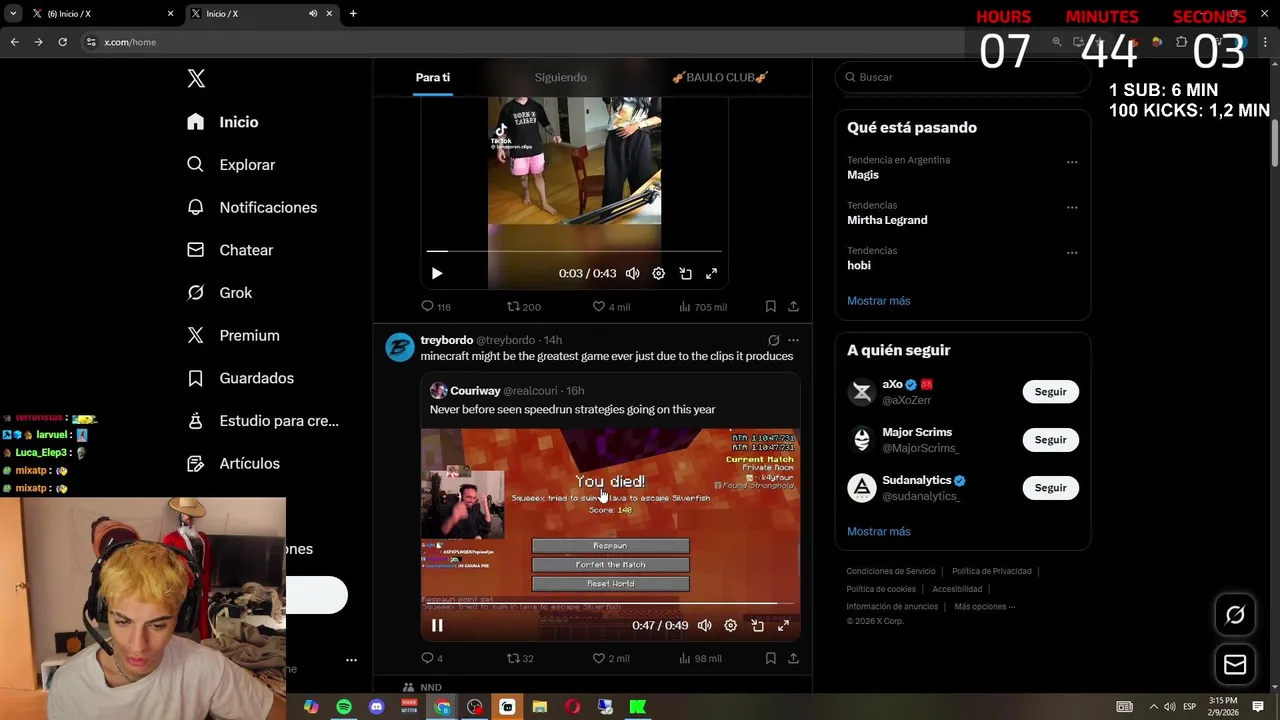
Task: Open account menu three dots near webcam
Action: click(351, 660)
